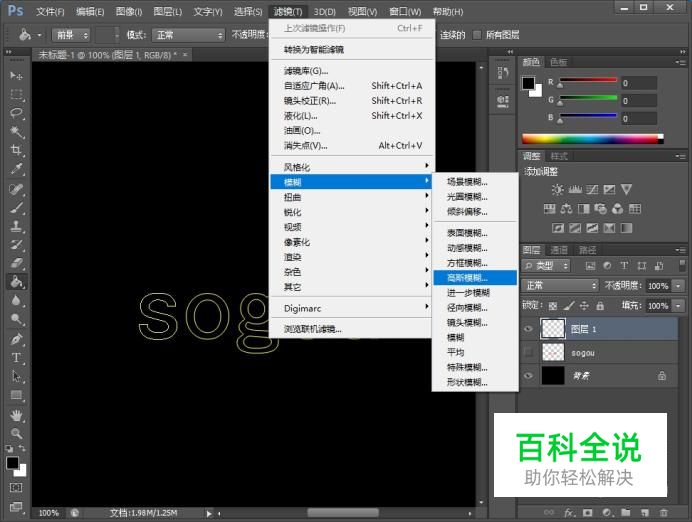Select the Eyedropper tool
Image resolution: width=692 pixels, height=522 pixels.
coord(16,169)
